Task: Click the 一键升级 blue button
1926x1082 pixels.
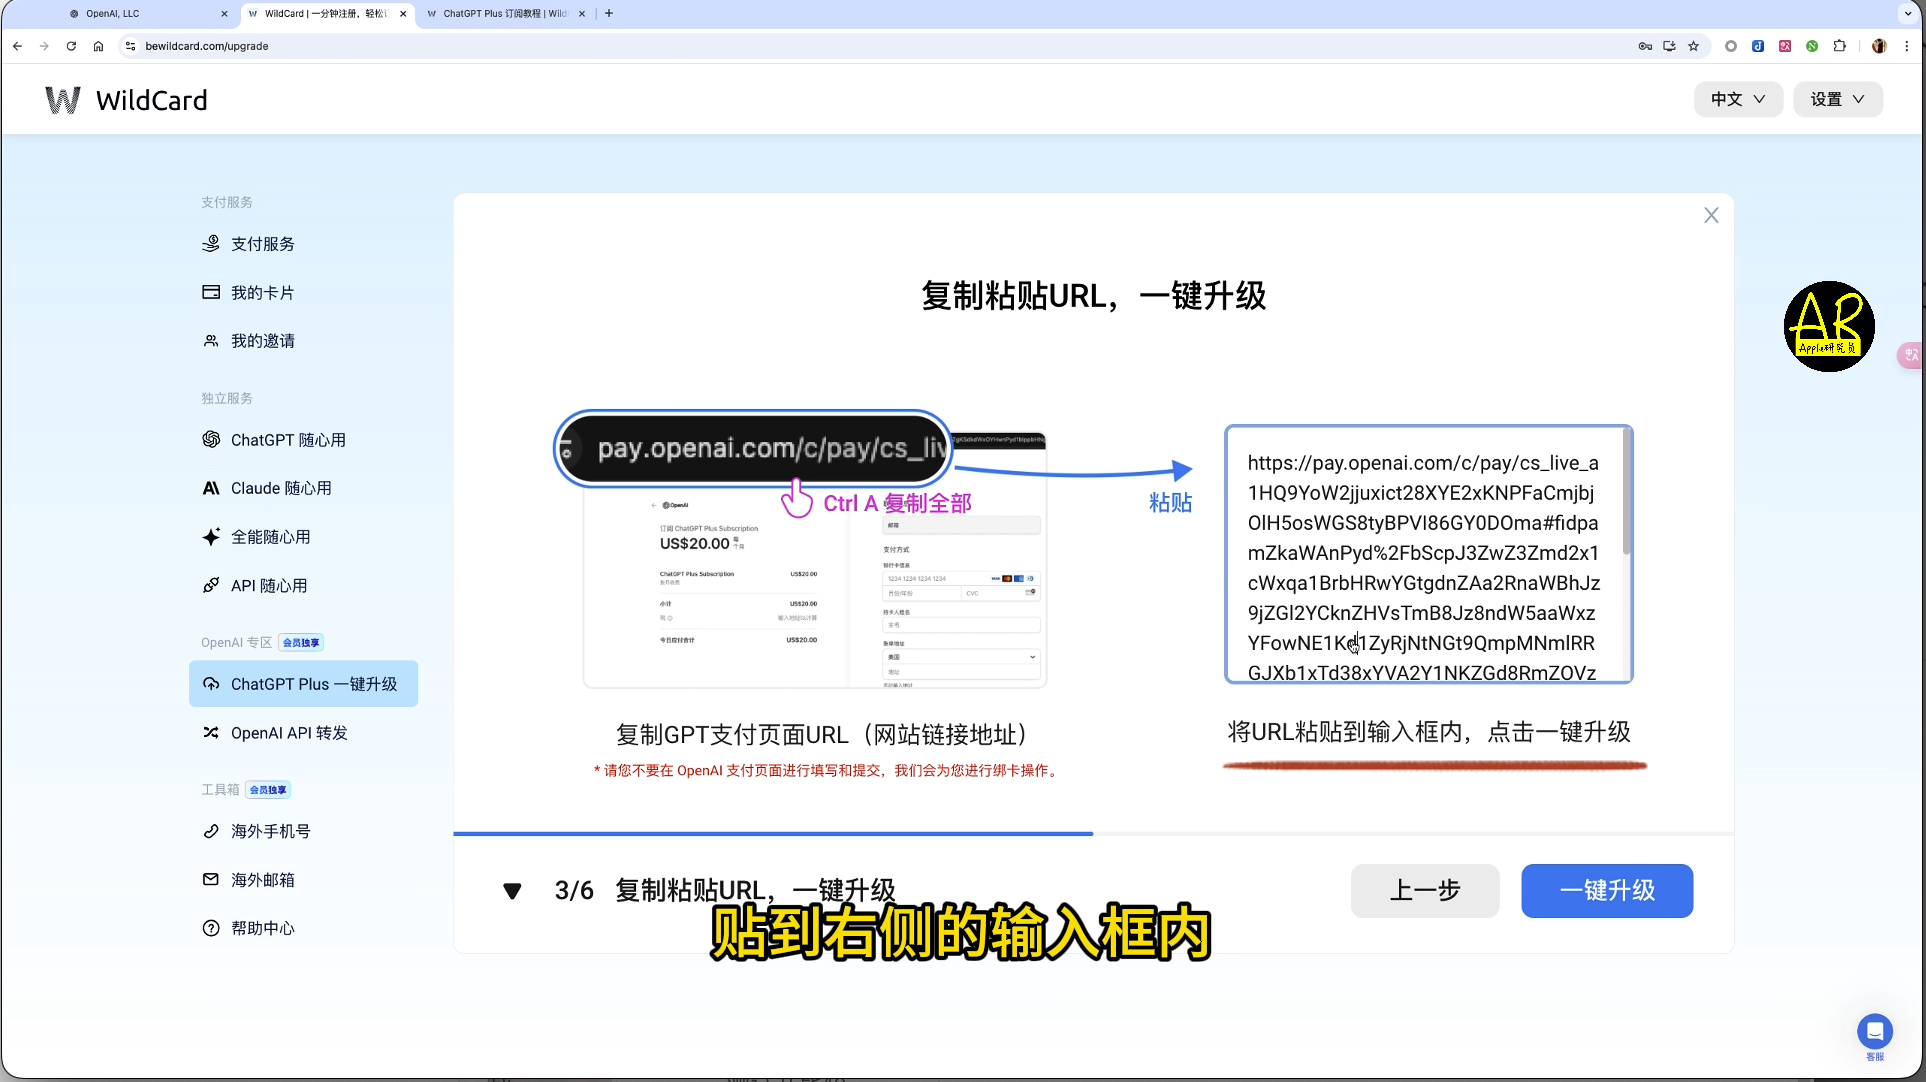Action: tap(1607, 891)
